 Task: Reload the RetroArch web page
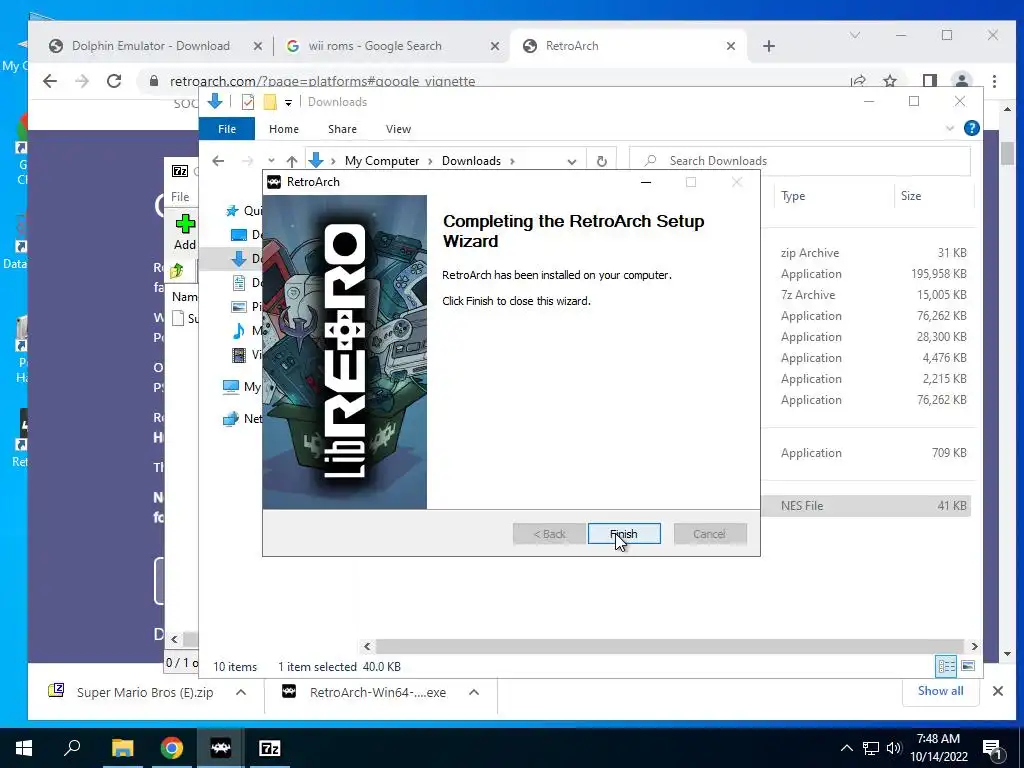coord(114,81)
